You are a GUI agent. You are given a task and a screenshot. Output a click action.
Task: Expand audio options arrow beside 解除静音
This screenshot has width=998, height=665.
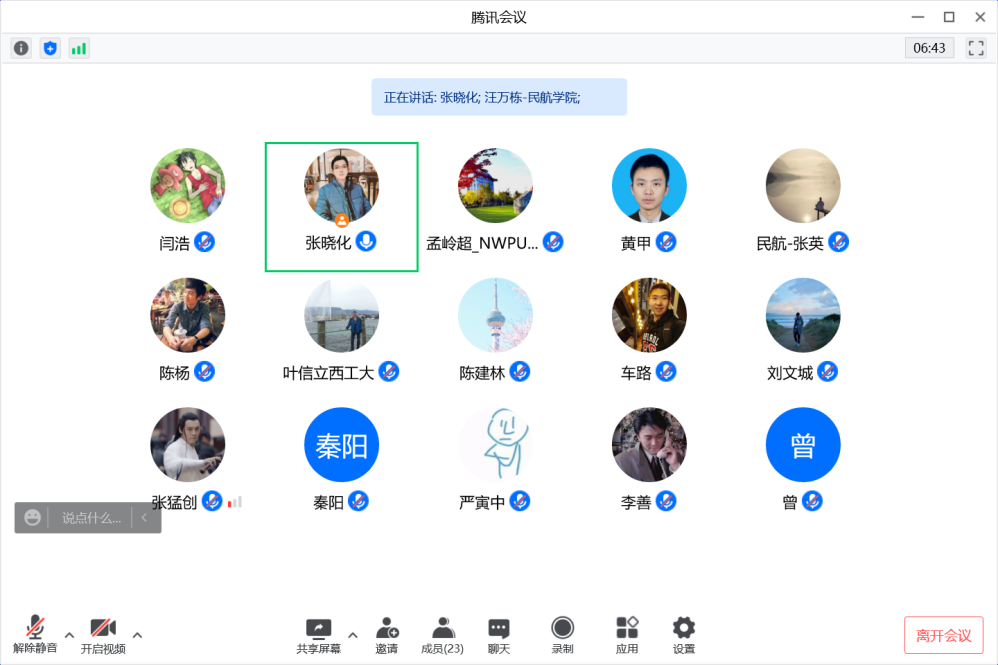(x=69, y=634)
